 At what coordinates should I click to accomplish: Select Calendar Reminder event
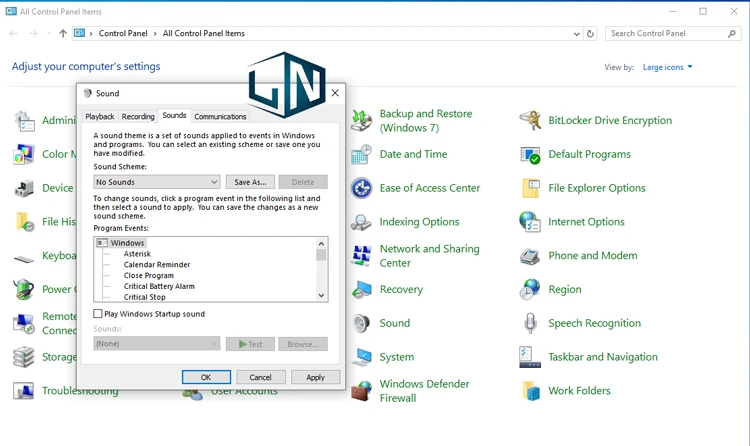157,265
